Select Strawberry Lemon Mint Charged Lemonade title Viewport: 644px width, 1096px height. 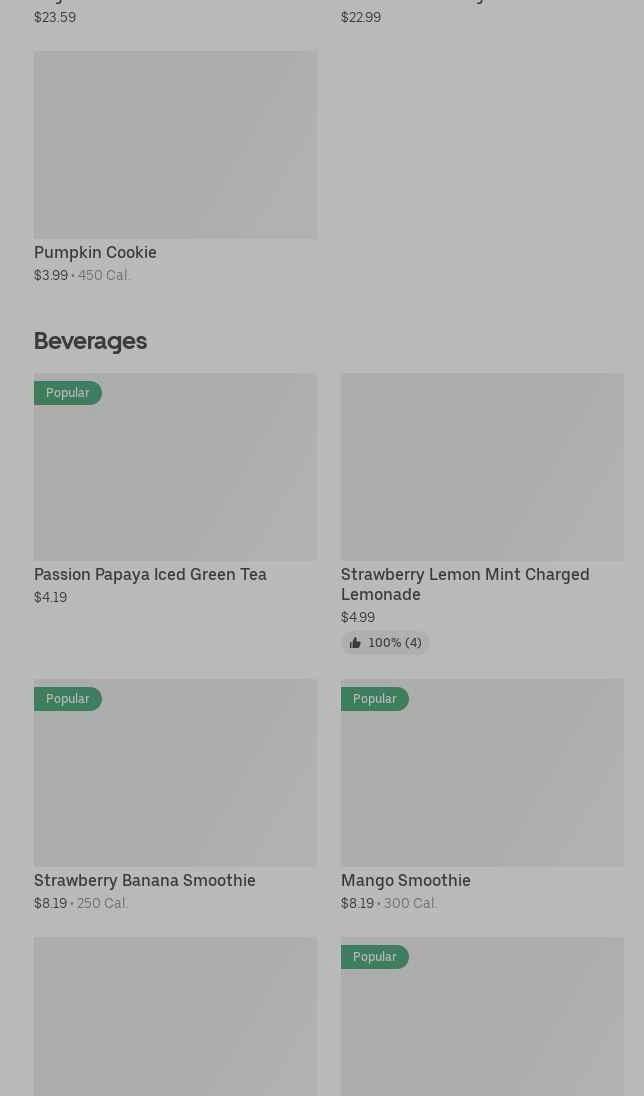pyautogui.click(x=465, y=584)
